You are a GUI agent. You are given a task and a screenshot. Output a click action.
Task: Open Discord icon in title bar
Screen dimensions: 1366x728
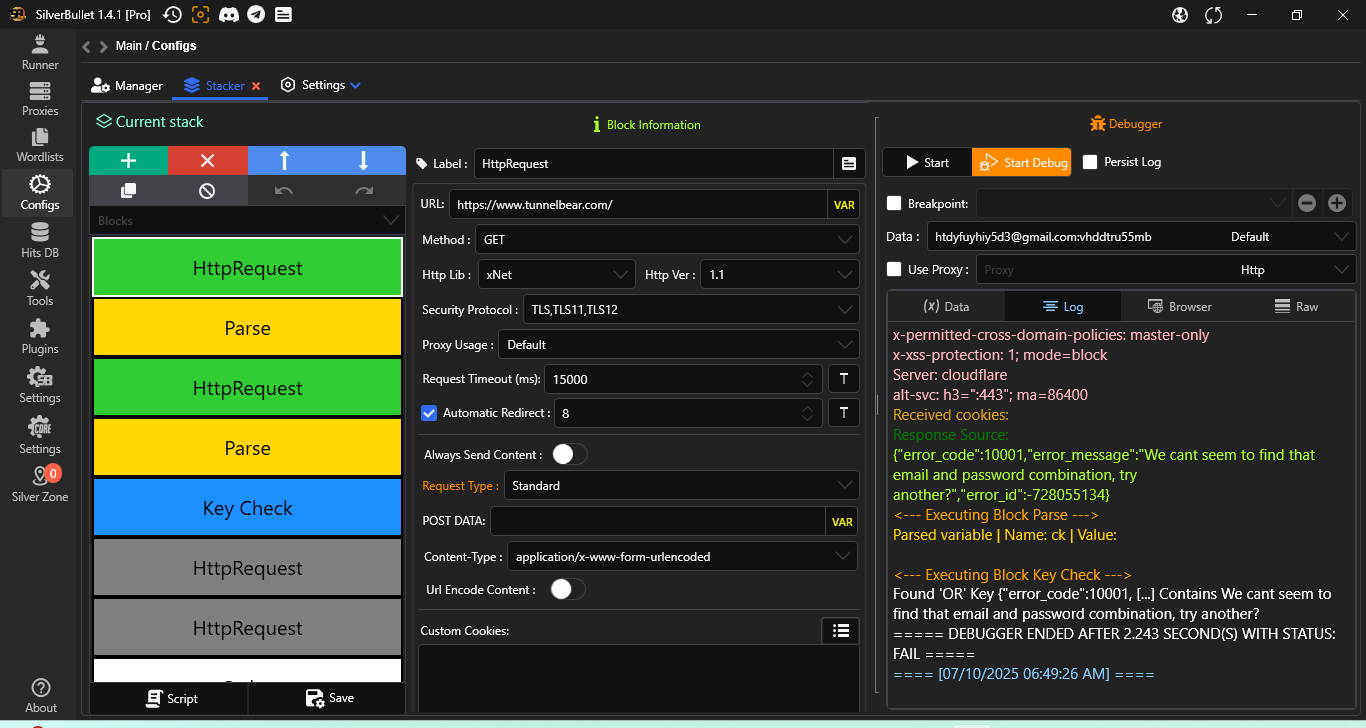(x=229, y=14)
